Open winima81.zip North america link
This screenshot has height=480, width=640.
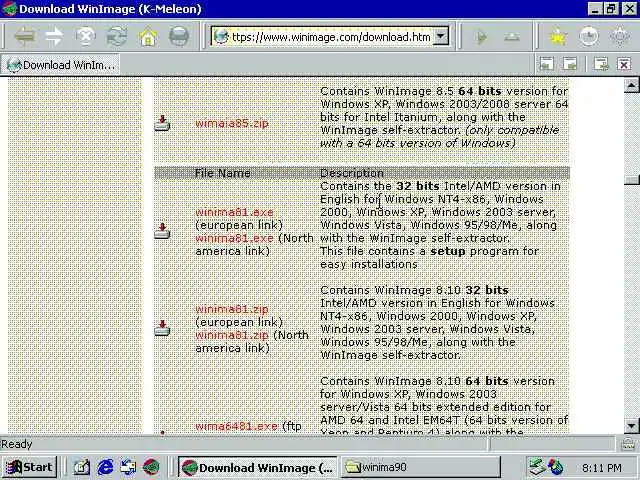pyautogui.click(x=232, y=335)
